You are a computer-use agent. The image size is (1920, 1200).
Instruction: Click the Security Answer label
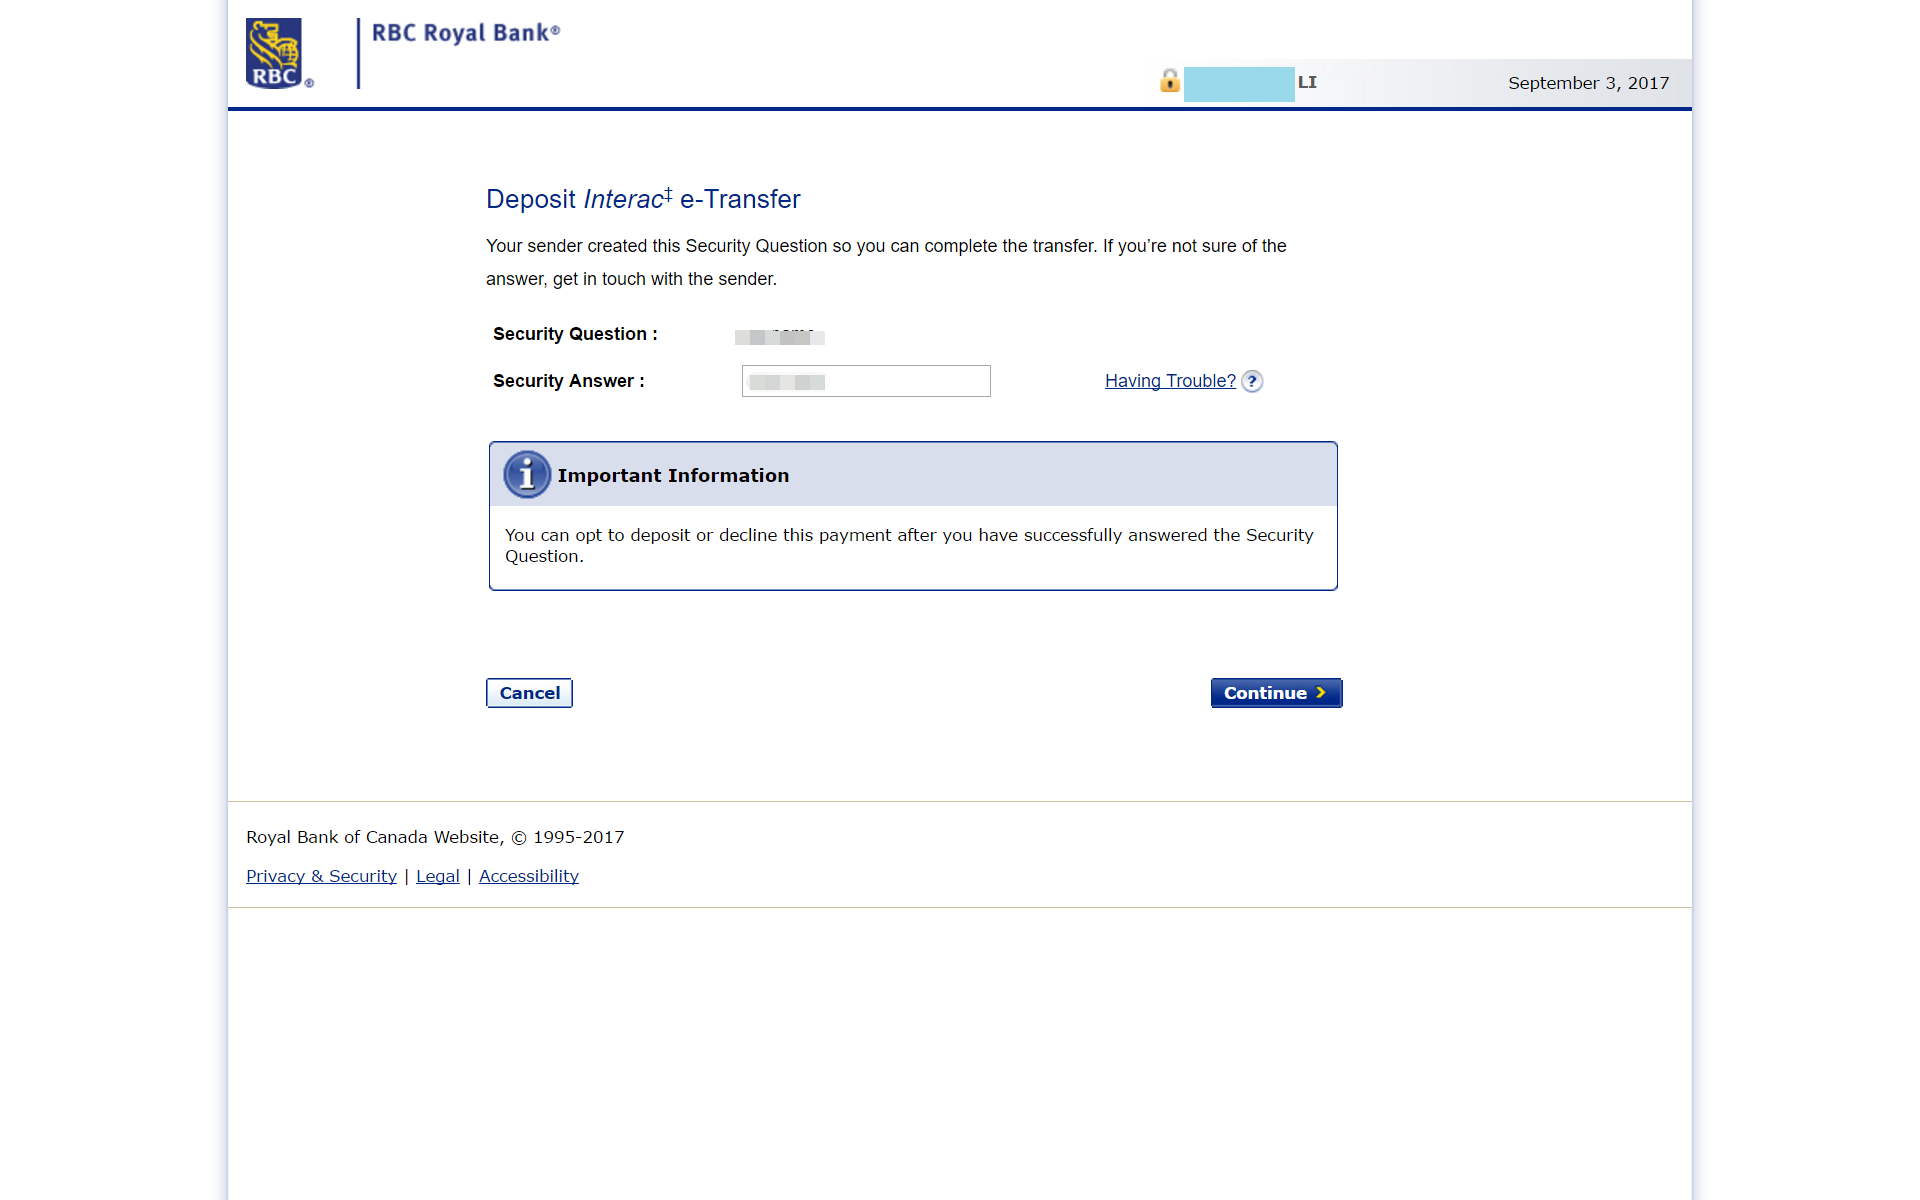pyautogui.click(x=569, y=381)
